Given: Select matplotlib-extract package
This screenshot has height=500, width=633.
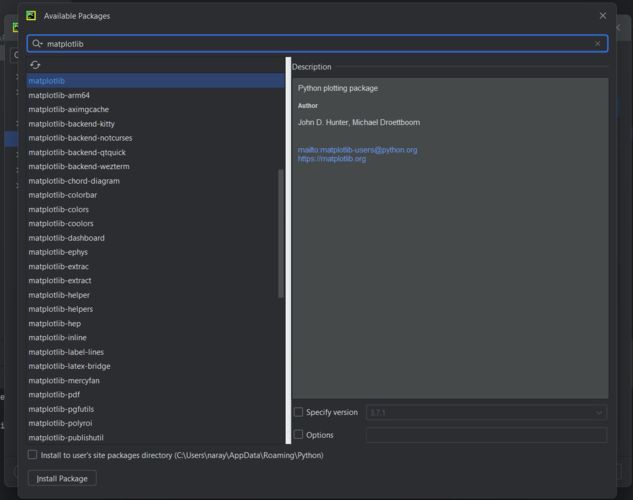Looking at the screenshot, I should pos(155,281).
